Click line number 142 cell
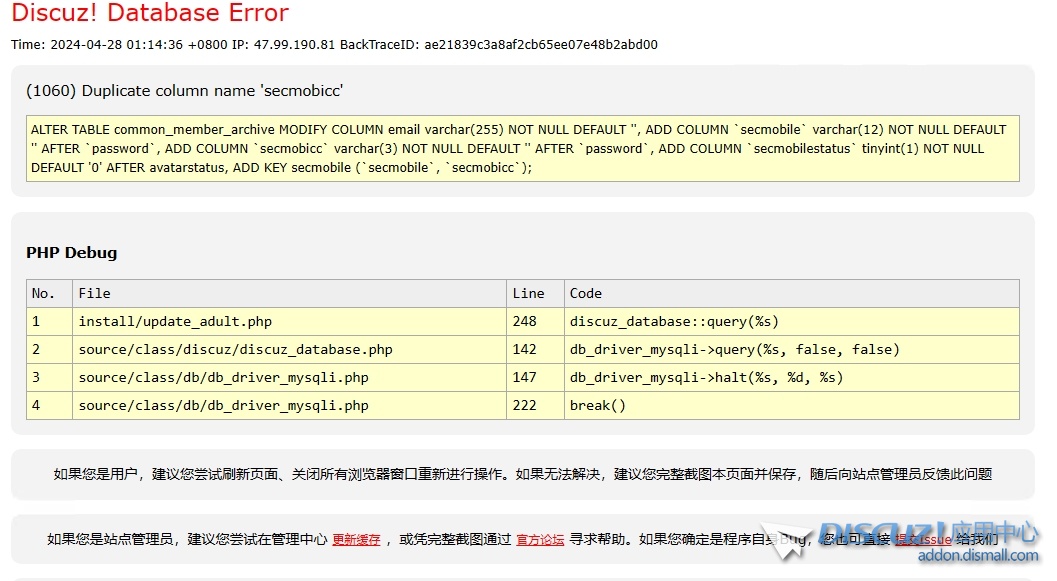The height and width of the screenshot is (581, 1057). coord(535,350)
